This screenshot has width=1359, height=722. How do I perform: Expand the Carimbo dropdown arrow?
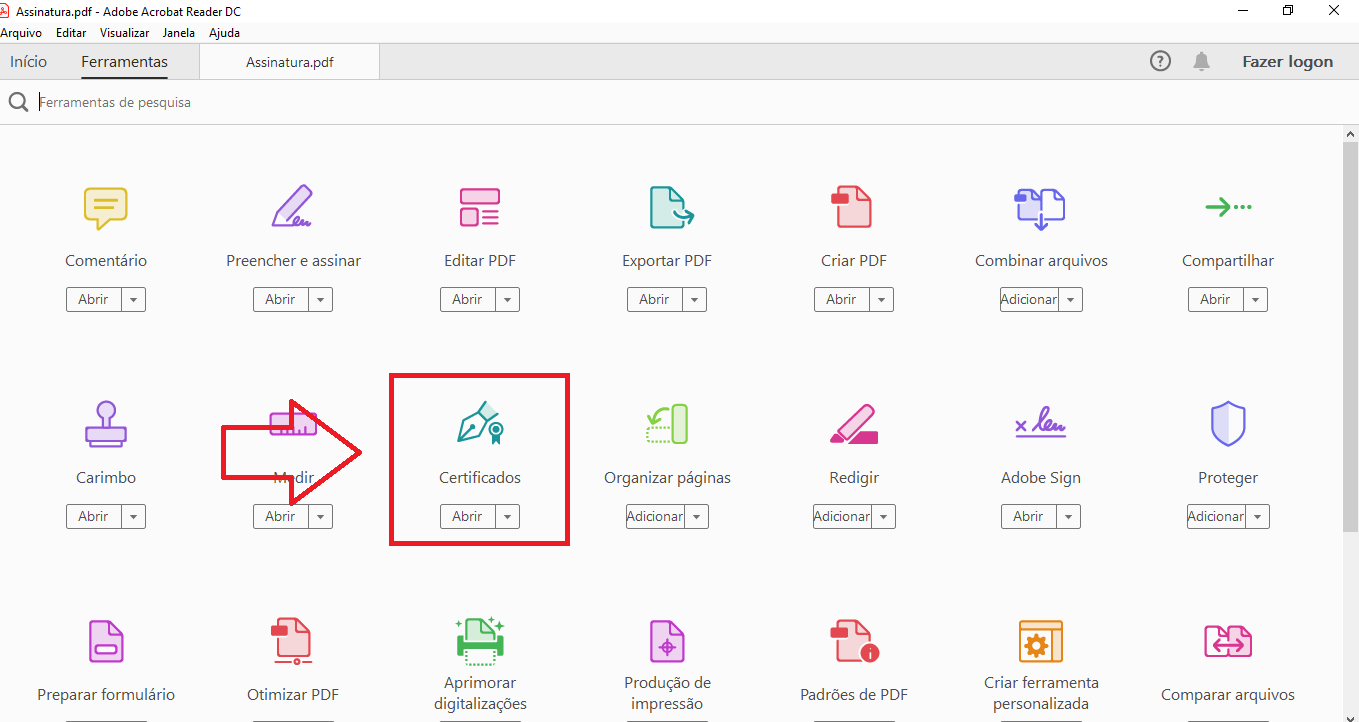point(134,516)
